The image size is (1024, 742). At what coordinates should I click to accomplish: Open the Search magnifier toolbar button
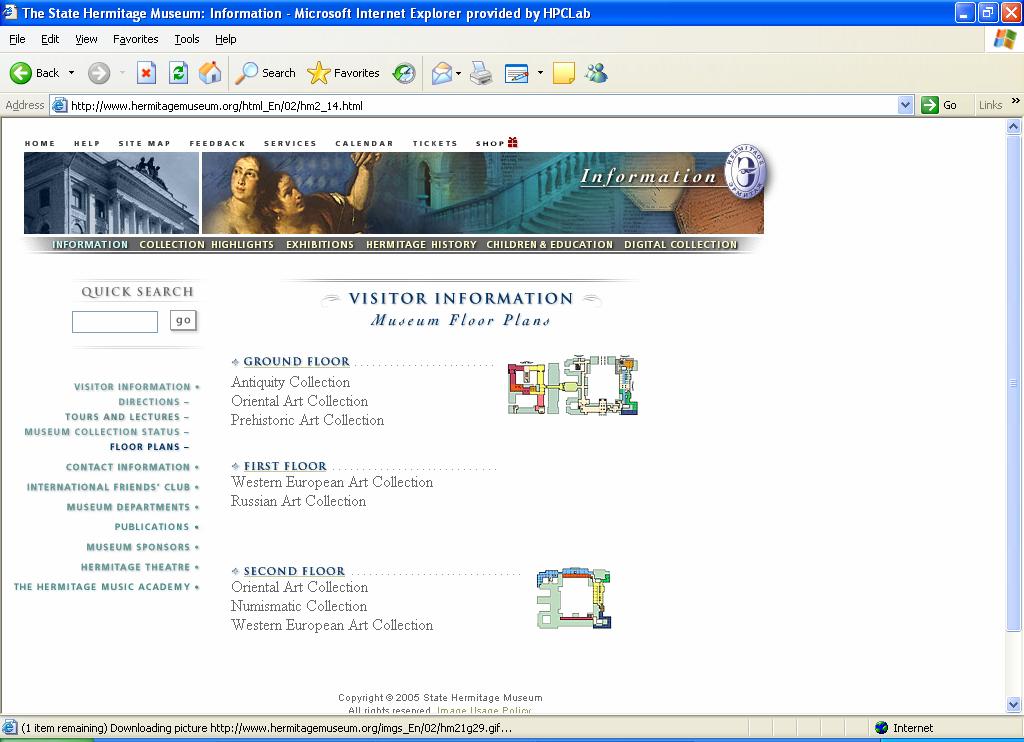[x=266, y=73]
